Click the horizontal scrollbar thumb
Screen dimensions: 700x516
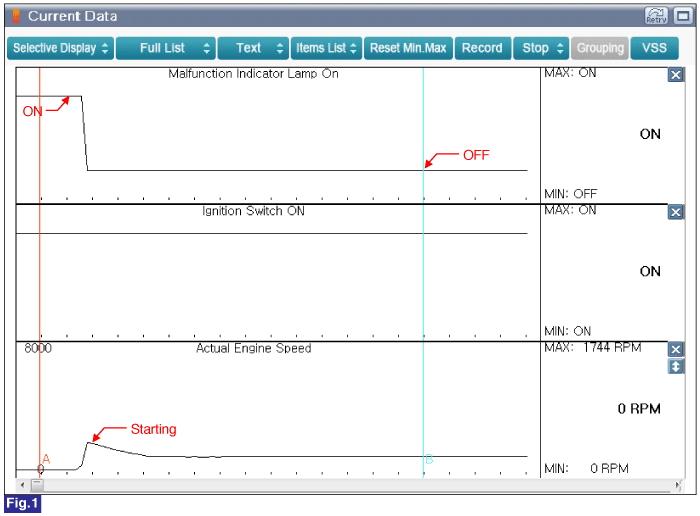38,485
